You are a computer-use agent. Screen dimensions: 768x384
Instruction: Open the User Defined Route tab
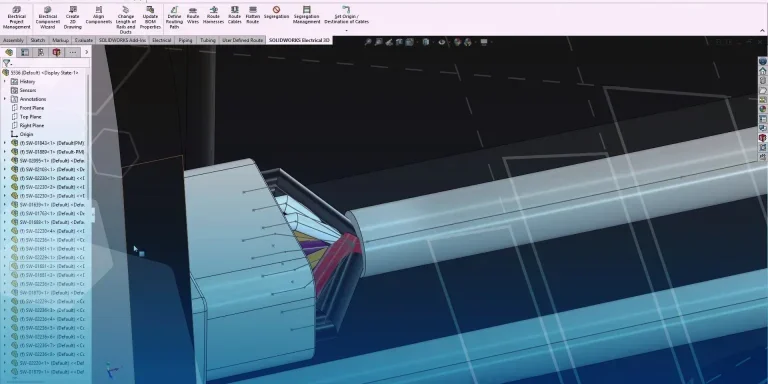[x=242, y=40]
